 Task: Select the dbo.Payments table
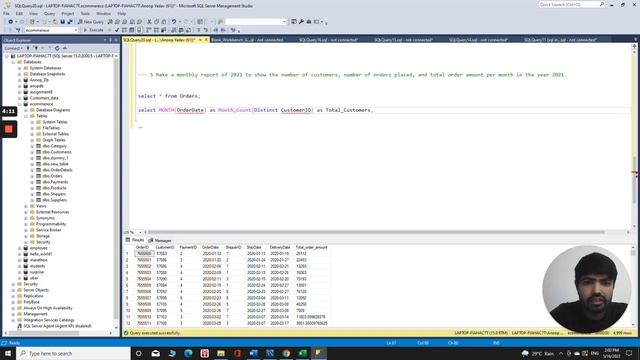coord(56,182)
